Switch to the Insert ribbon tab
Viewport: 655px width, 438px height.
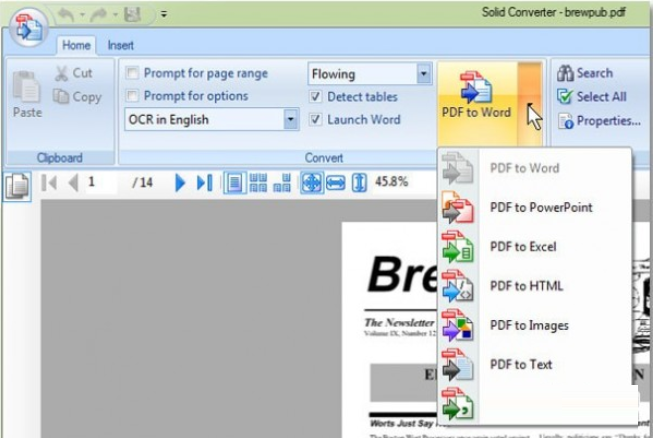(120, 45)
